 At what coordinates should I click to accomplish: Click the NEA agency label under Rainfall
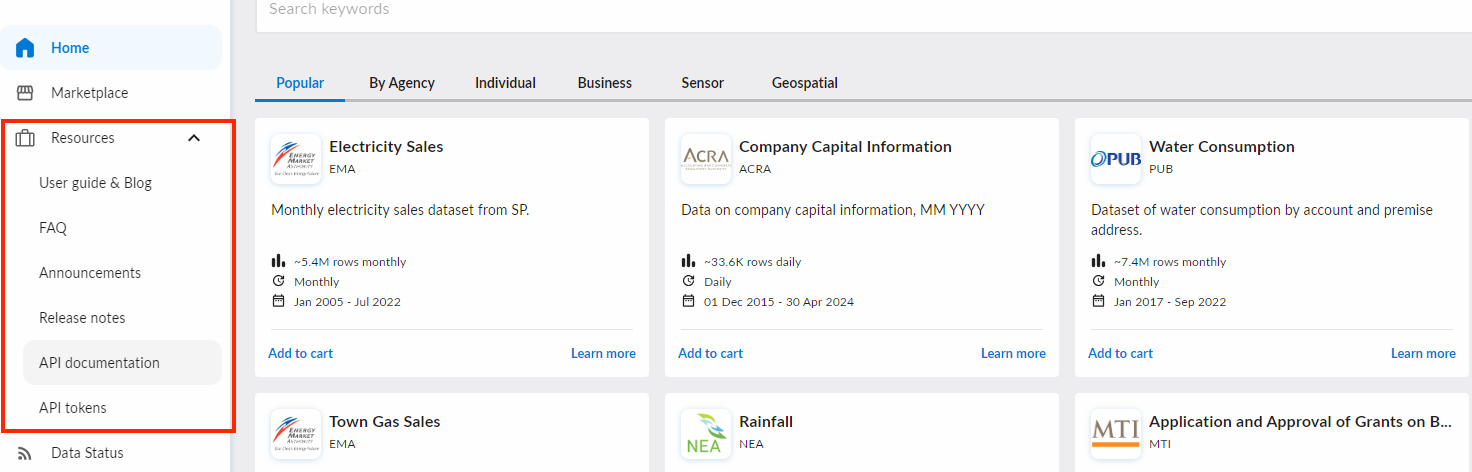pyautogui.click(x=751, y=444)
